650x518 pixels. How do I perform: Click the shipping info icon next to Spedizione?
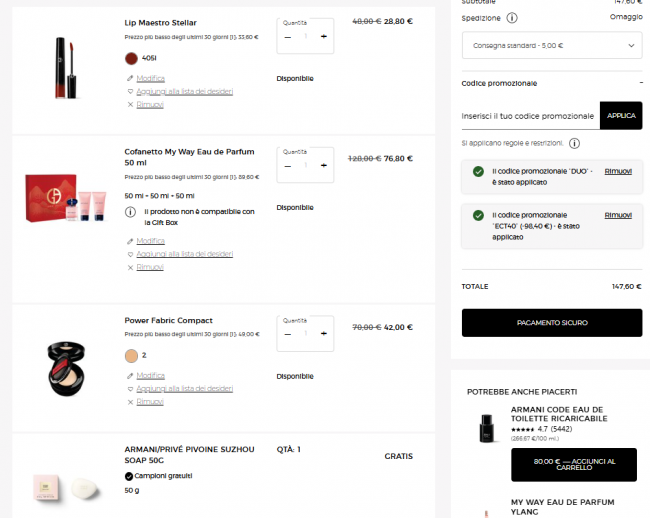(512, 18)
